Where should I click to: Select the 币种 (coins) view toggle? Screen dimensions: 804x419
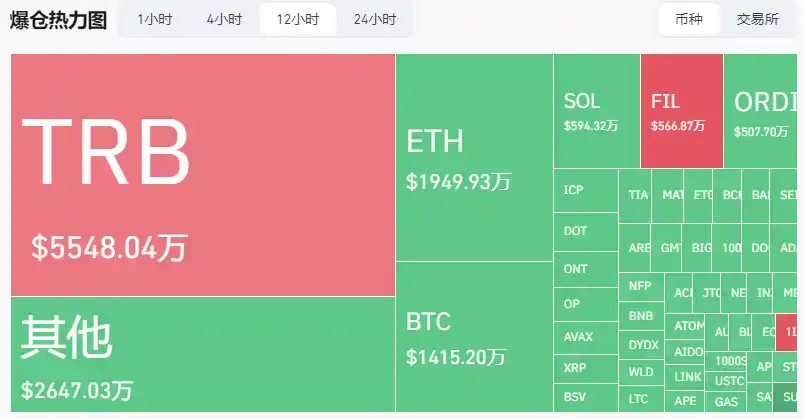tap(689, 19)
